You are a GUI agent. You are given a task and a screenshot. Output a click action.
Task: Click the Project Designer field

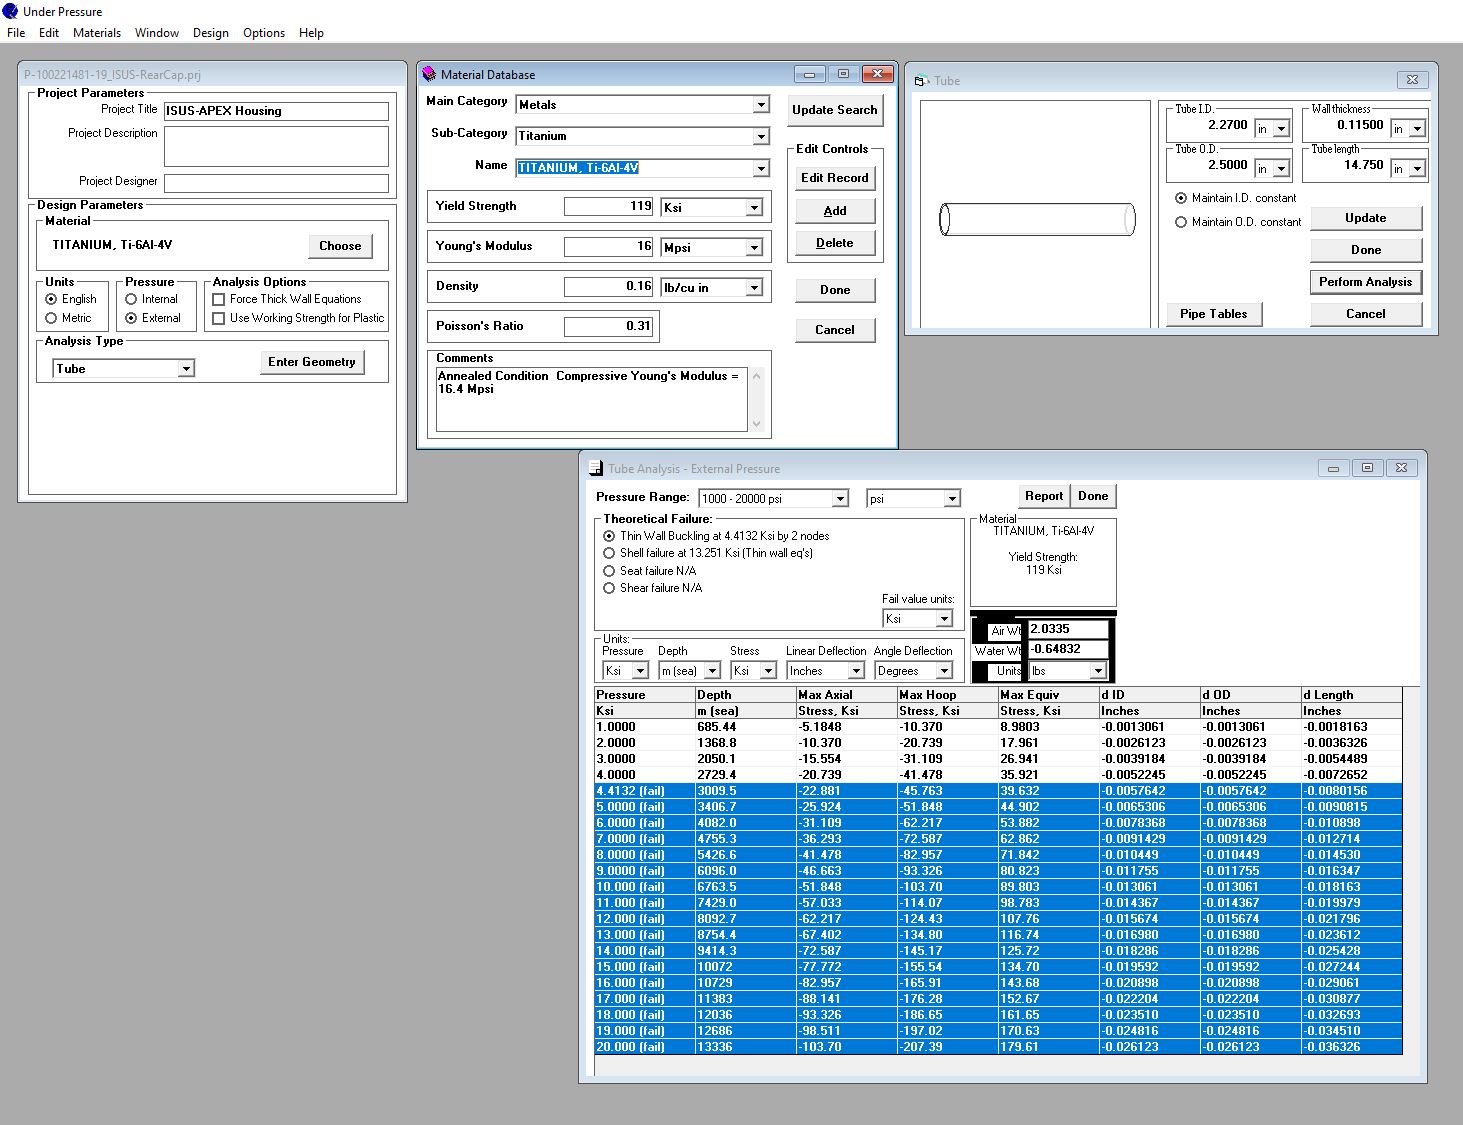(x=276, y=183)
